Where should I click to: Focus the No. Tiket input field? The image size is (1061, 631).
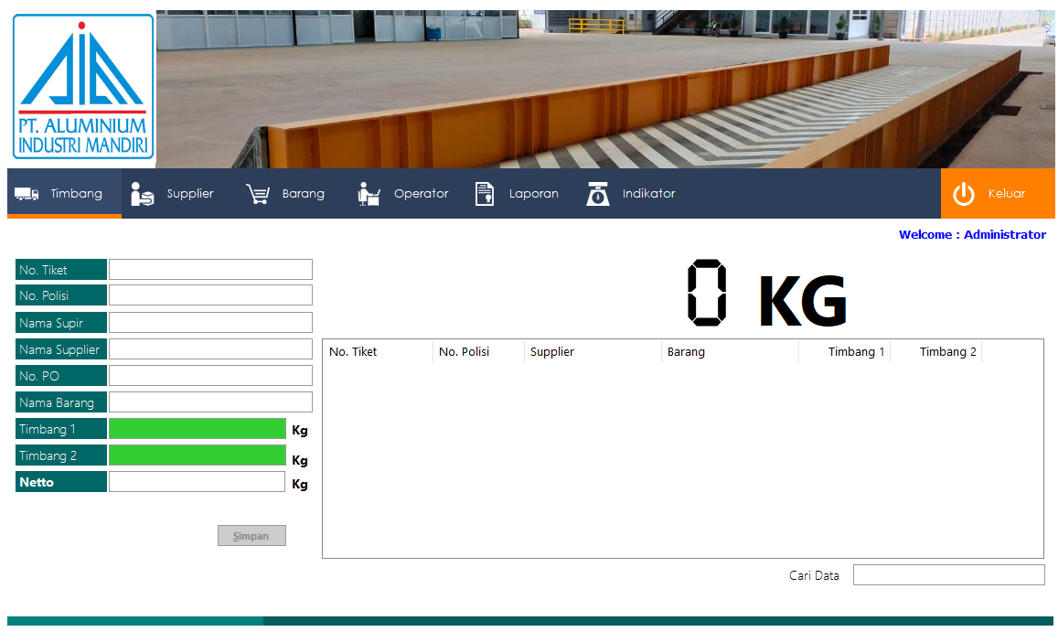[x=210, y=269]
